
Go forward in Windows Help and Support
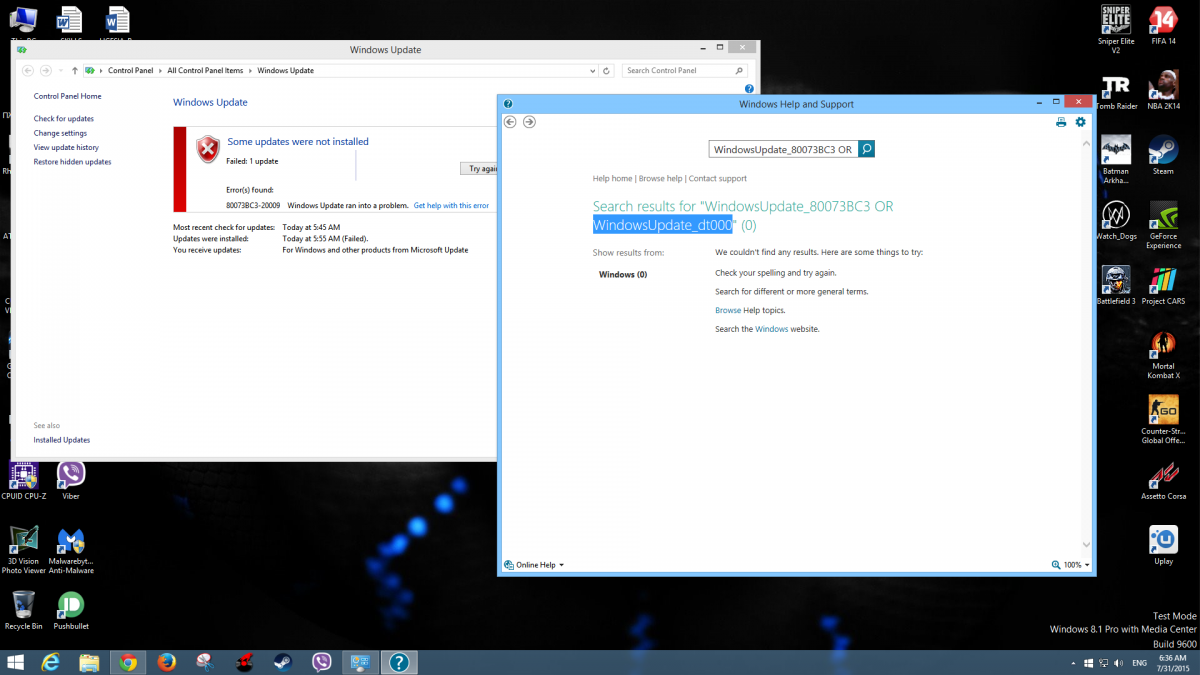tap(529, 122)
